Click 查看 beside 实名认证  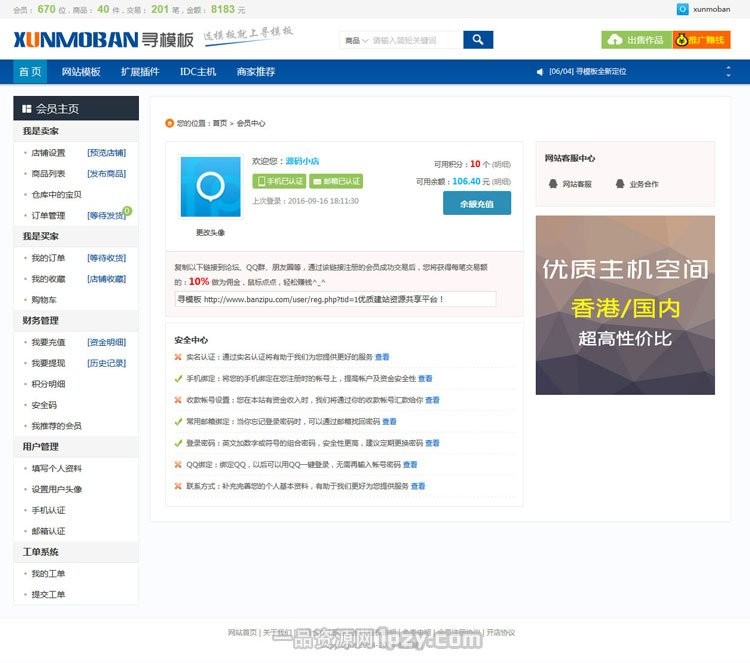tap(382, 357)
